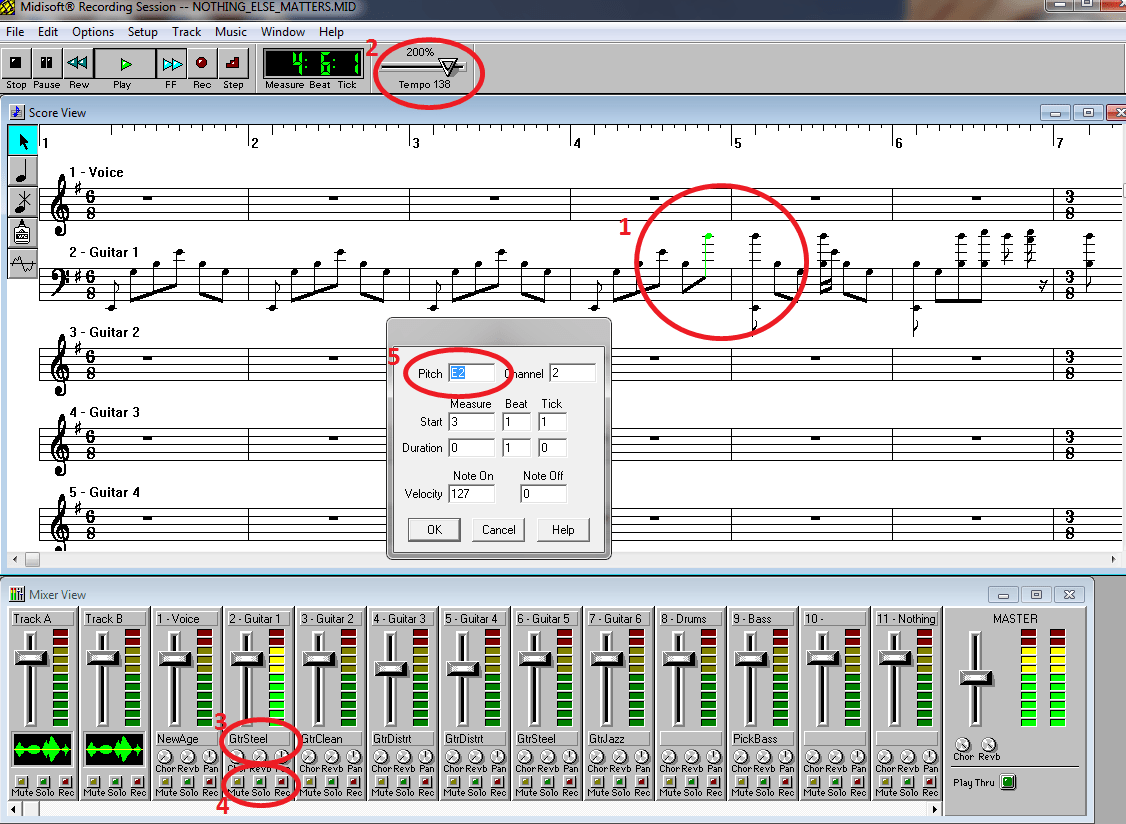1126x824 pixels.
Task: Click Cancel in the note dialog
Action: click(498, 529)
